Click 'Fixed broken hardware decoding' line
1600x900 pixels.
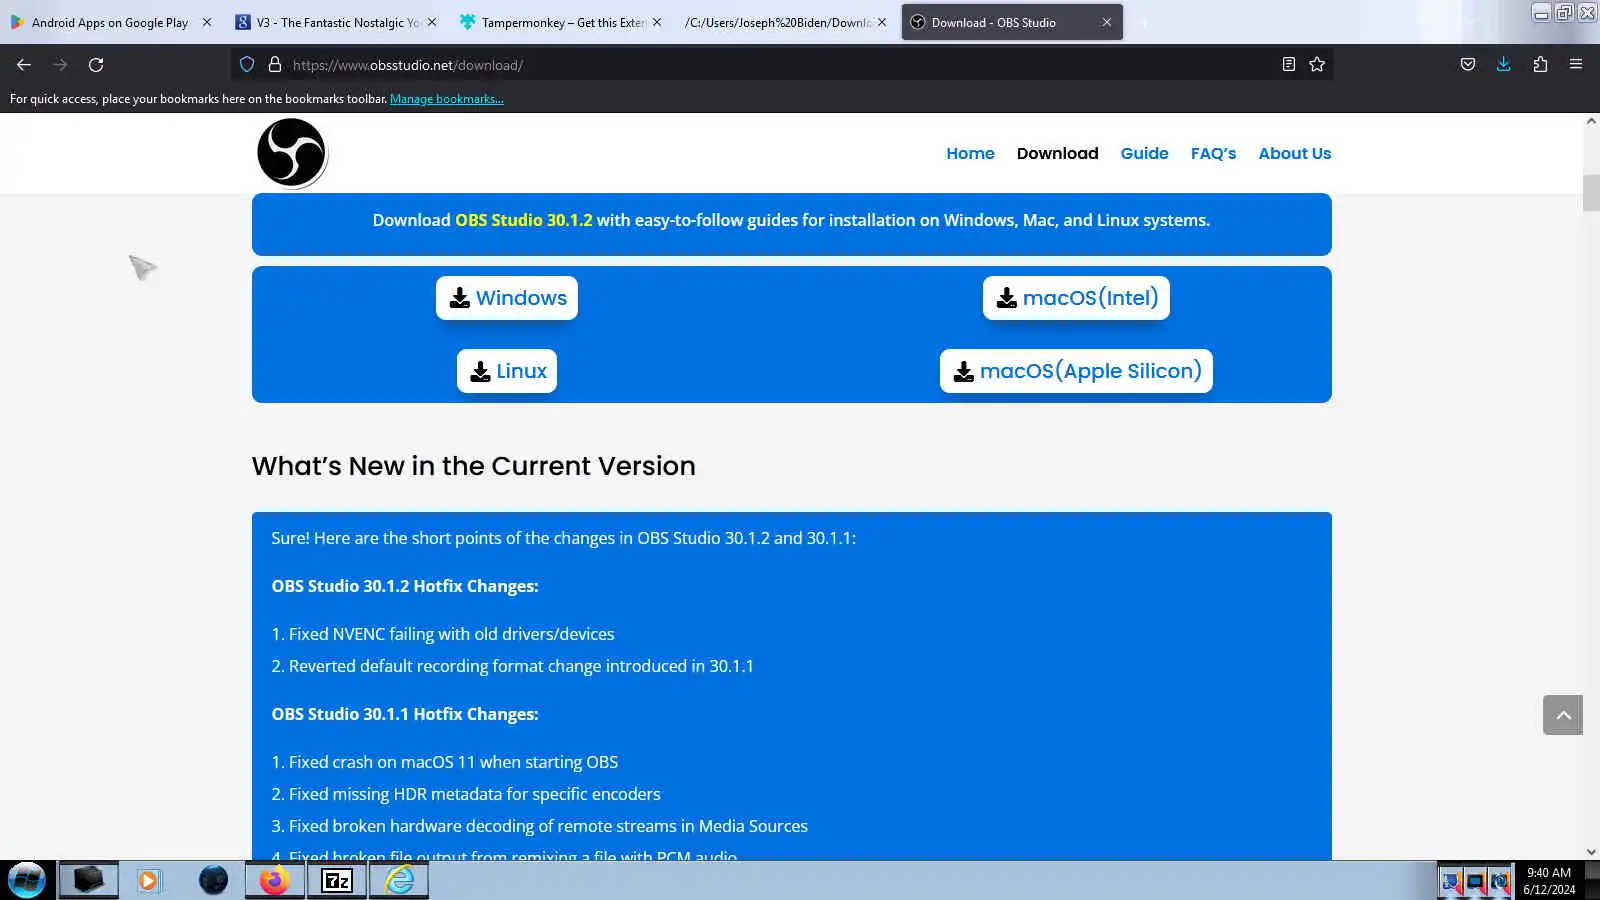coord(540,826)
